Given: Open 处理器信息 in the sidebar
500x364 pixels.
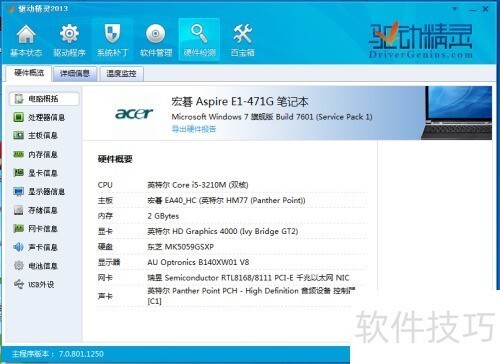Looking at the screenshot, I should tap(39, 117).
